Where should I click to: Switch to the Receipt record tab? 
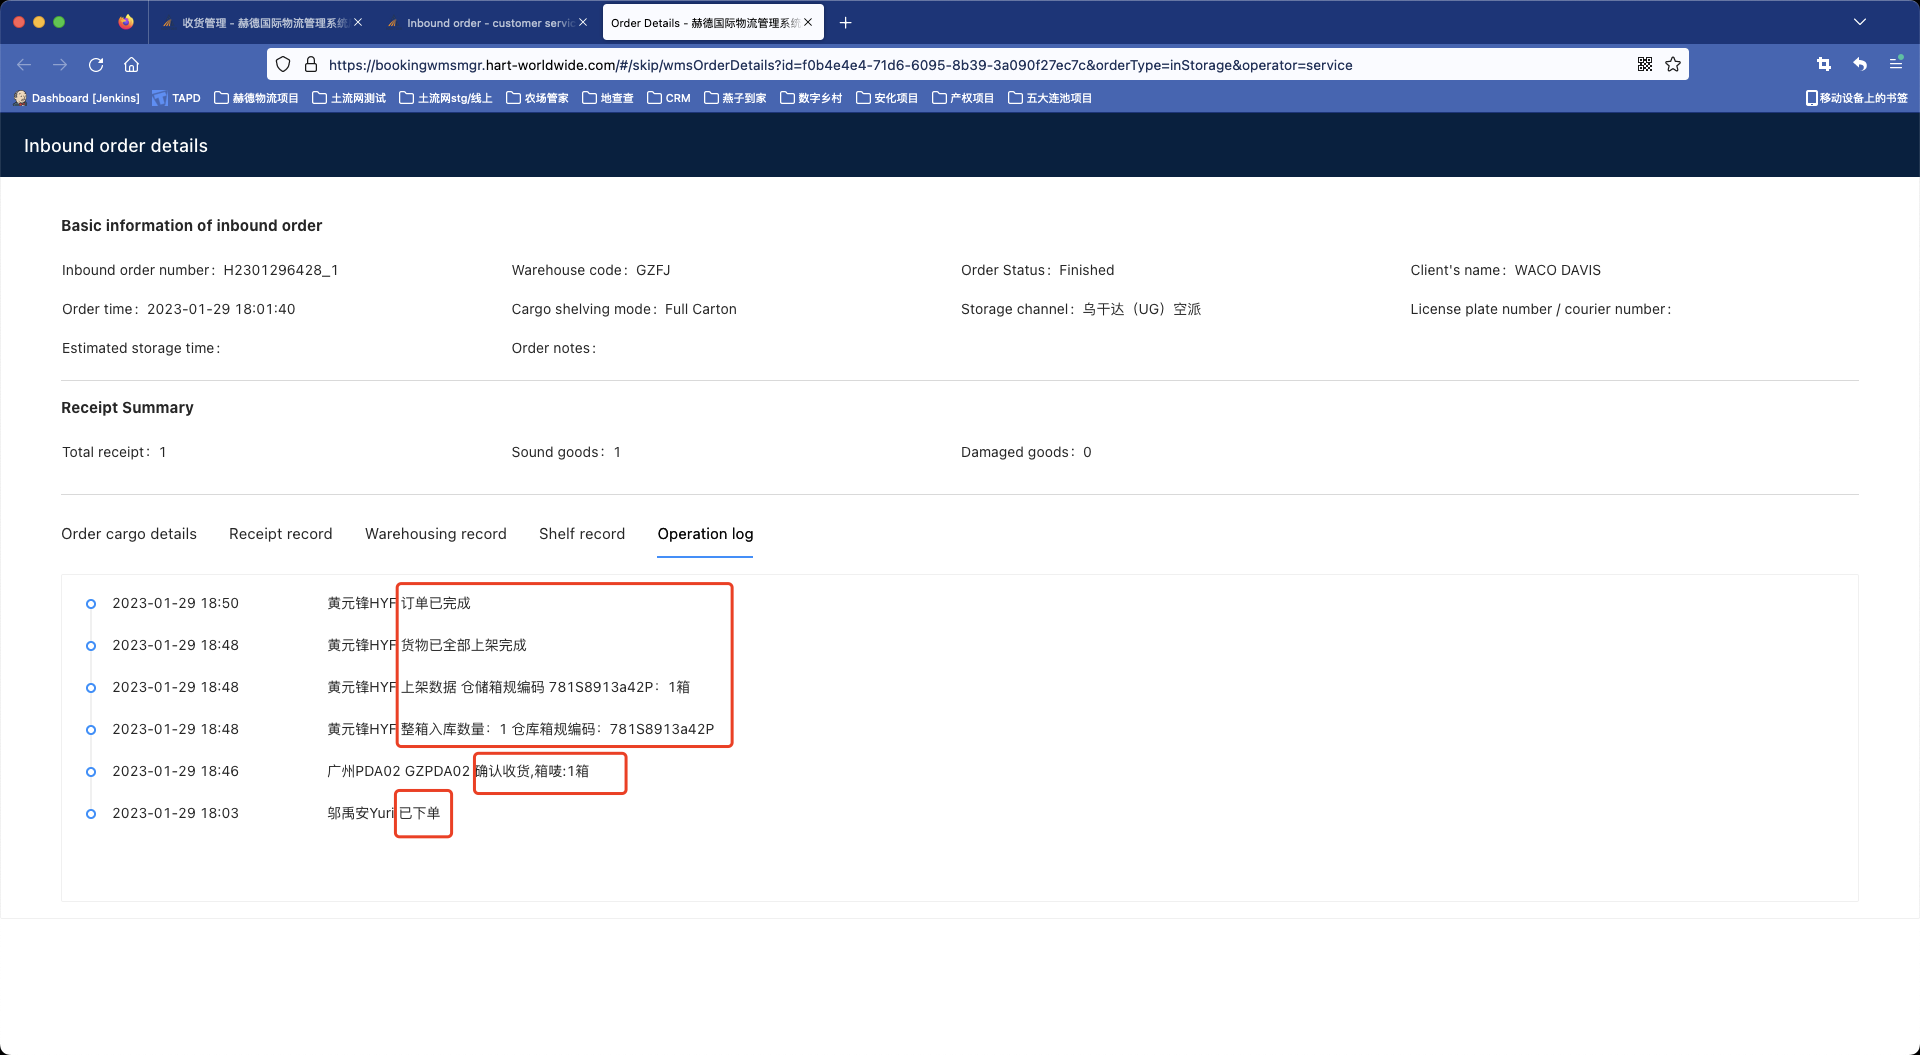point(280,534)
